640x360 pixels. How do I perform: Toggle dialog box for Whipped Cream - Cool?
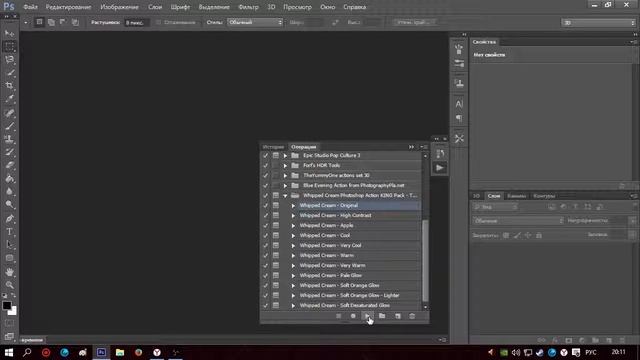pyautogui.click(x=276, y=236)
